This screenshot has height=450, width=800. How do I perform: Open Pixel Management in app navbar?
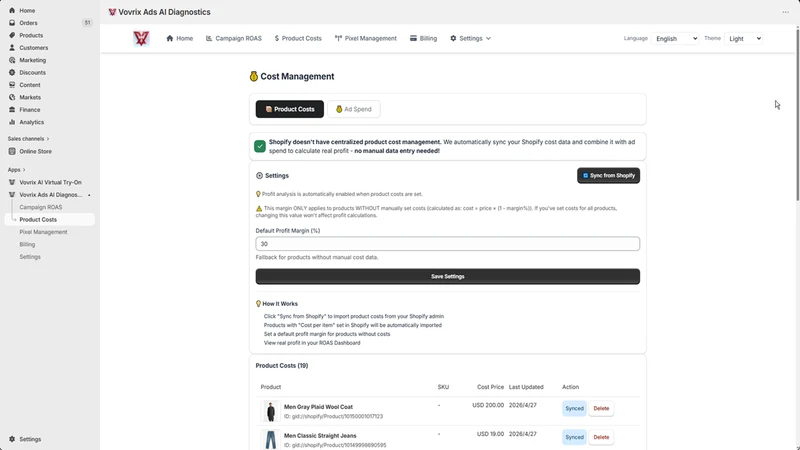point(366,38)
